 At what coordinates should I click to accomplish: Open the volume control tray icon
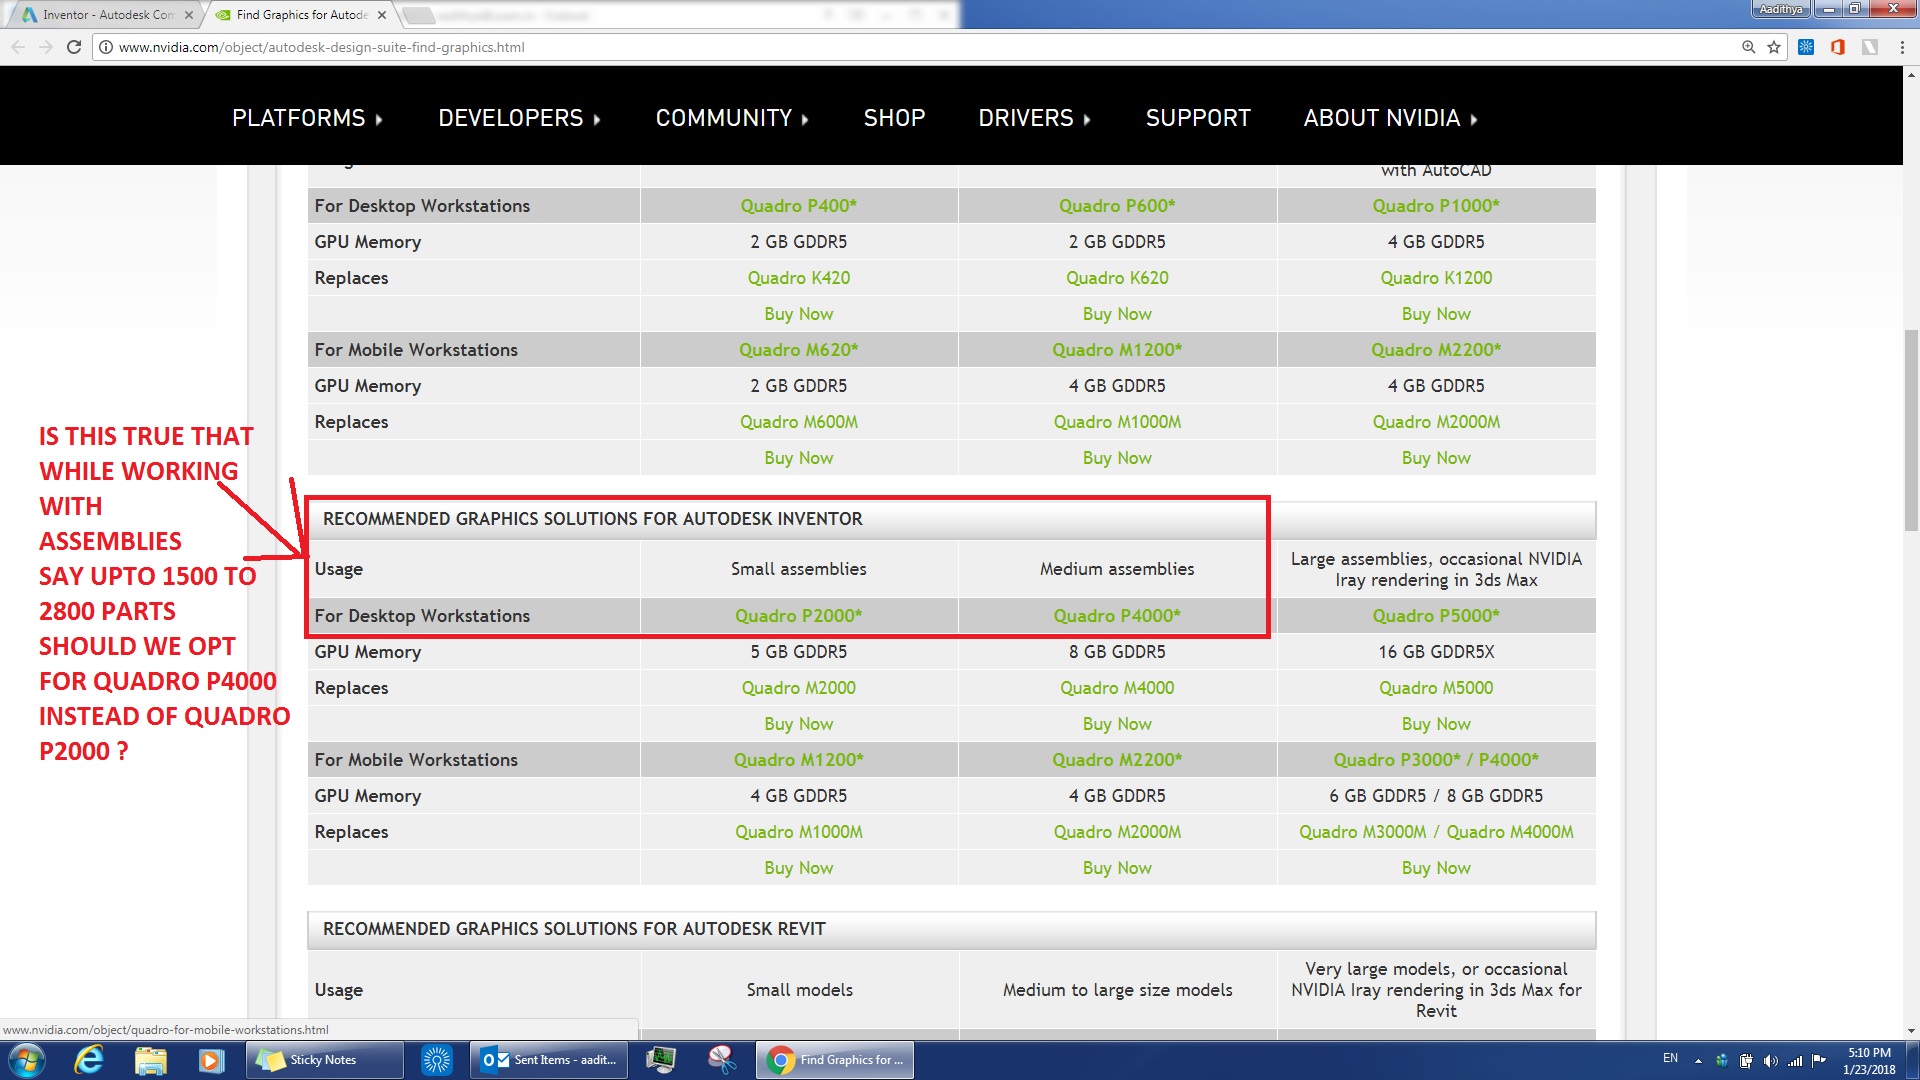[x=1771, y=1060]
